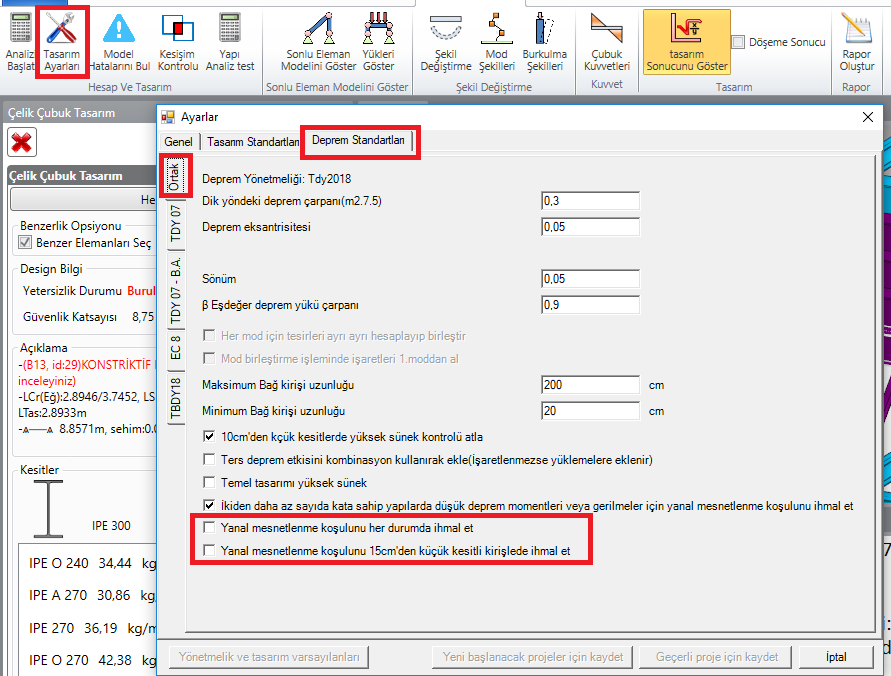Uncheck 10cm'den küçük kesitlerde yüksek sünek kontrolü
Viewport: 891px width, 676px height.
209,437
